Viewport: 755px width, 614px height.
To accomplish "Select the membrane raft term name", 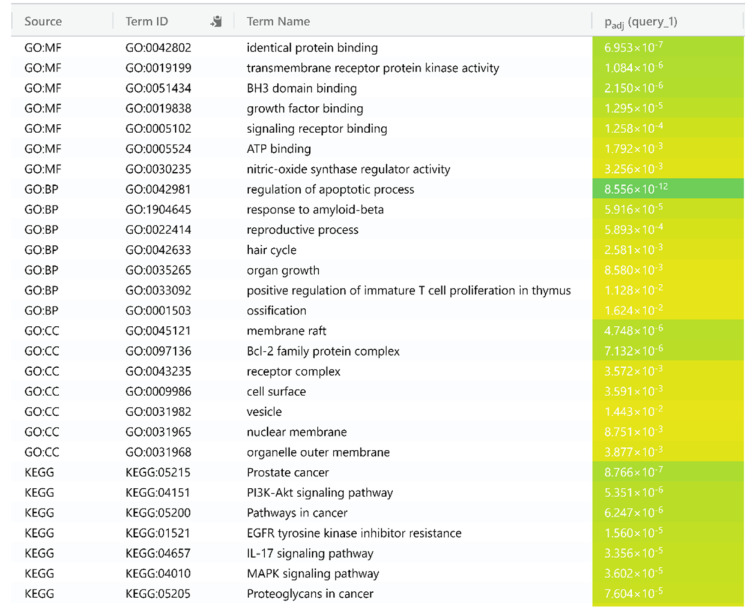I will tap(286, 331).
